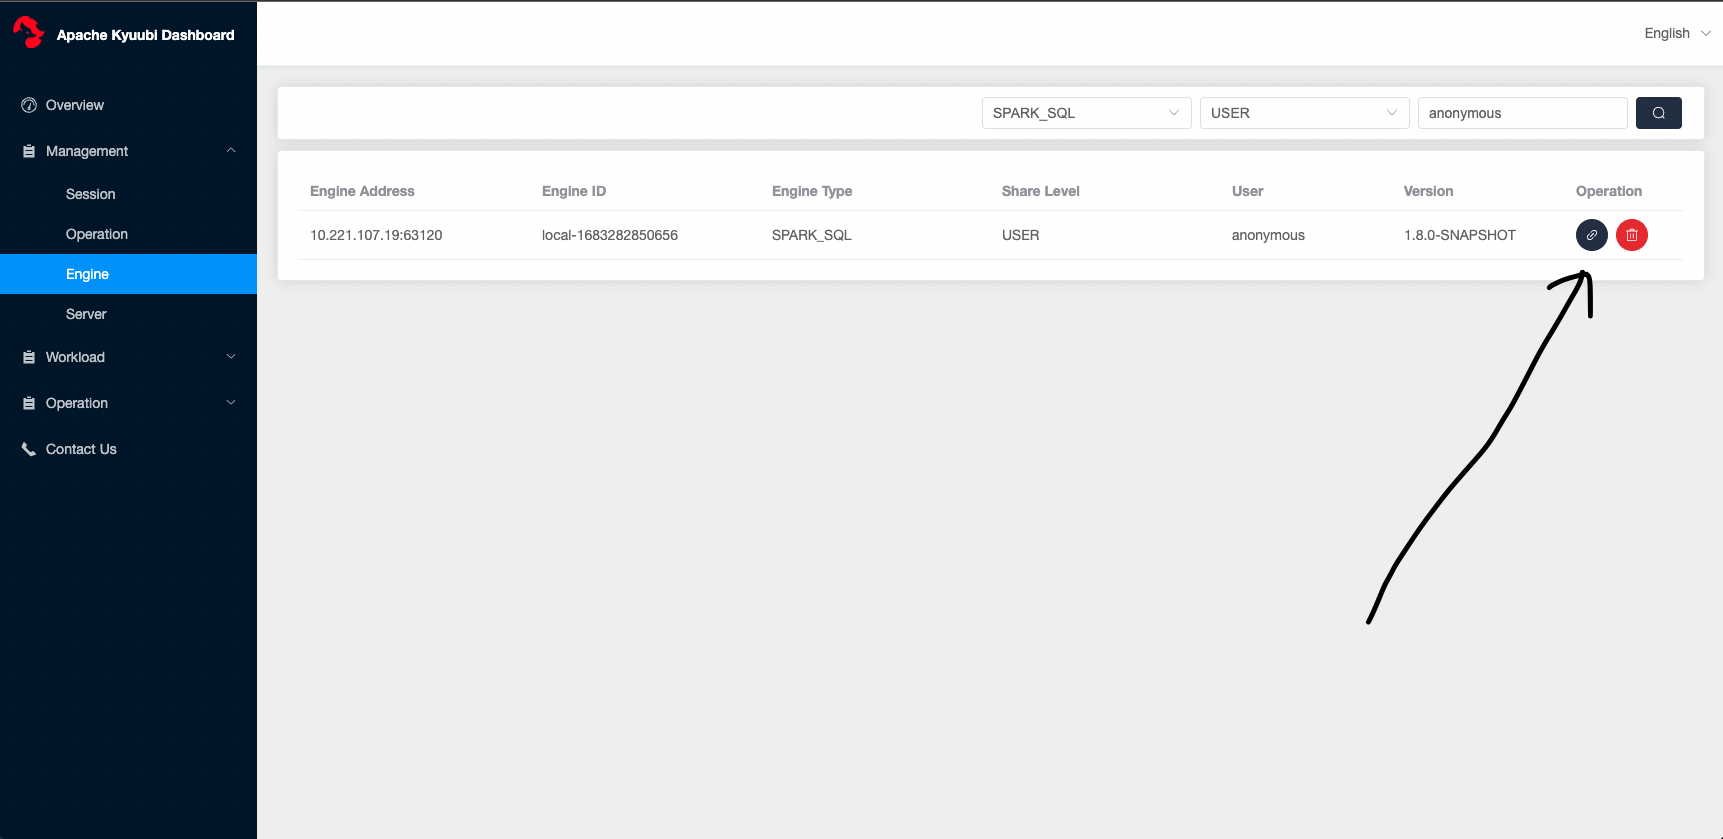Click the Management menu label

coord(87,151)
